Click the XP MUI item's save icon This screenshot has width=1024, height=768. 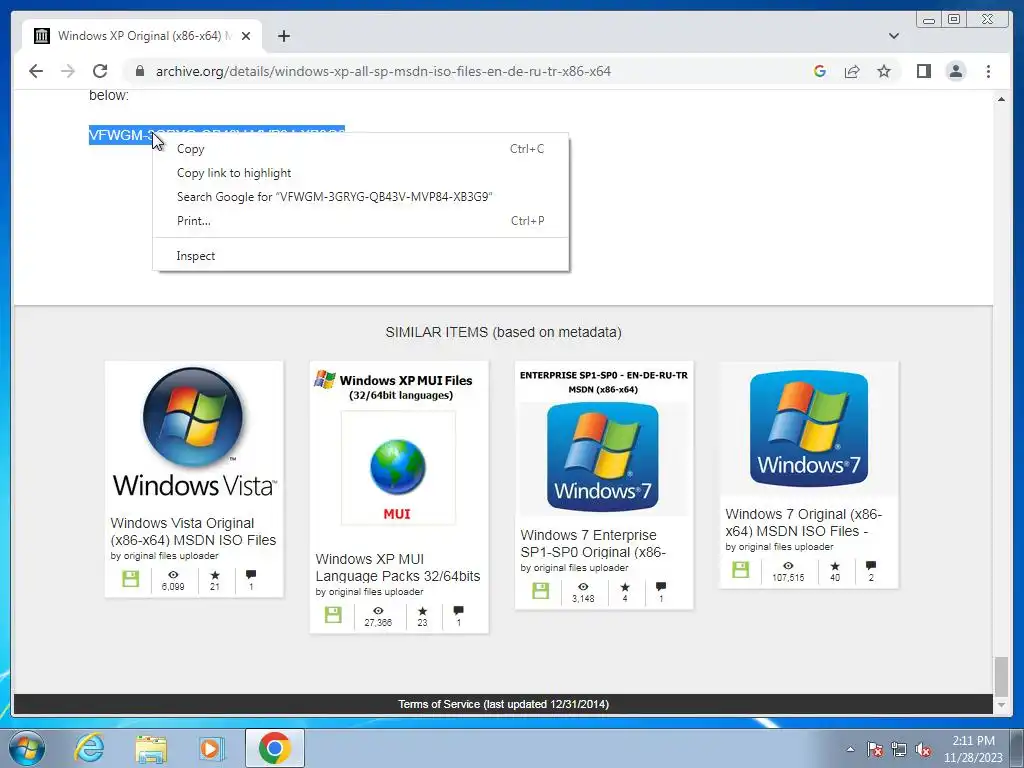click(x=333, y=615)
